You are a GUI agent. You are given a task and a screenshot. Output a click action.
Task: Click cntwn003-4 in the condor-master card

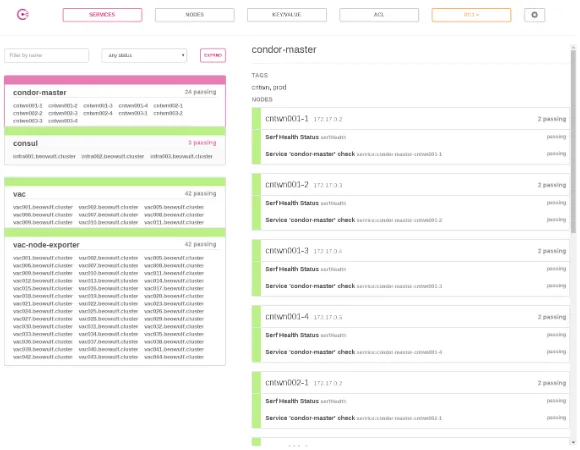(63, 121)
